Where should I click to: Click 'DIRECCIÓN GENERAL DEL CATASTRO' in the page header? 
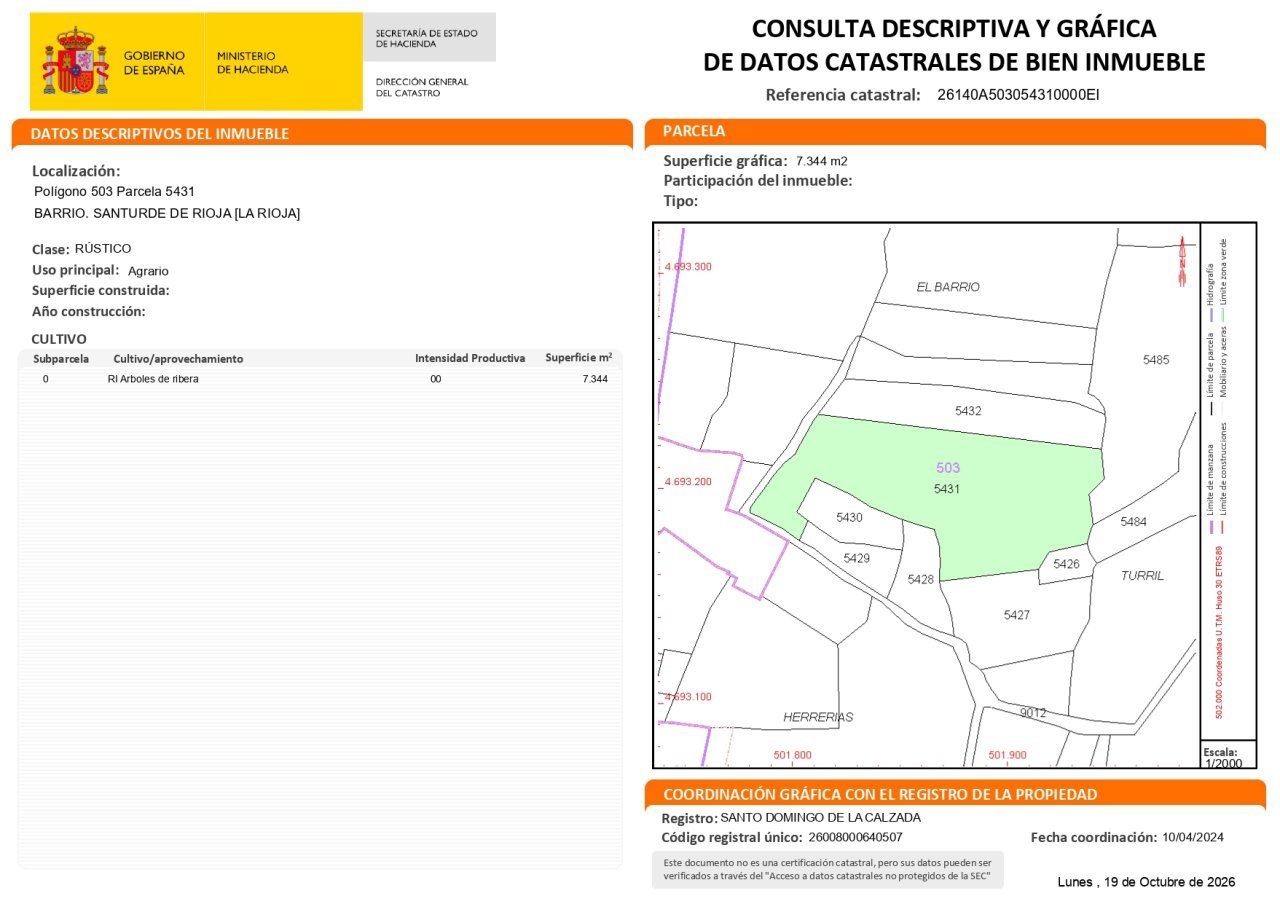pos(422,87)
